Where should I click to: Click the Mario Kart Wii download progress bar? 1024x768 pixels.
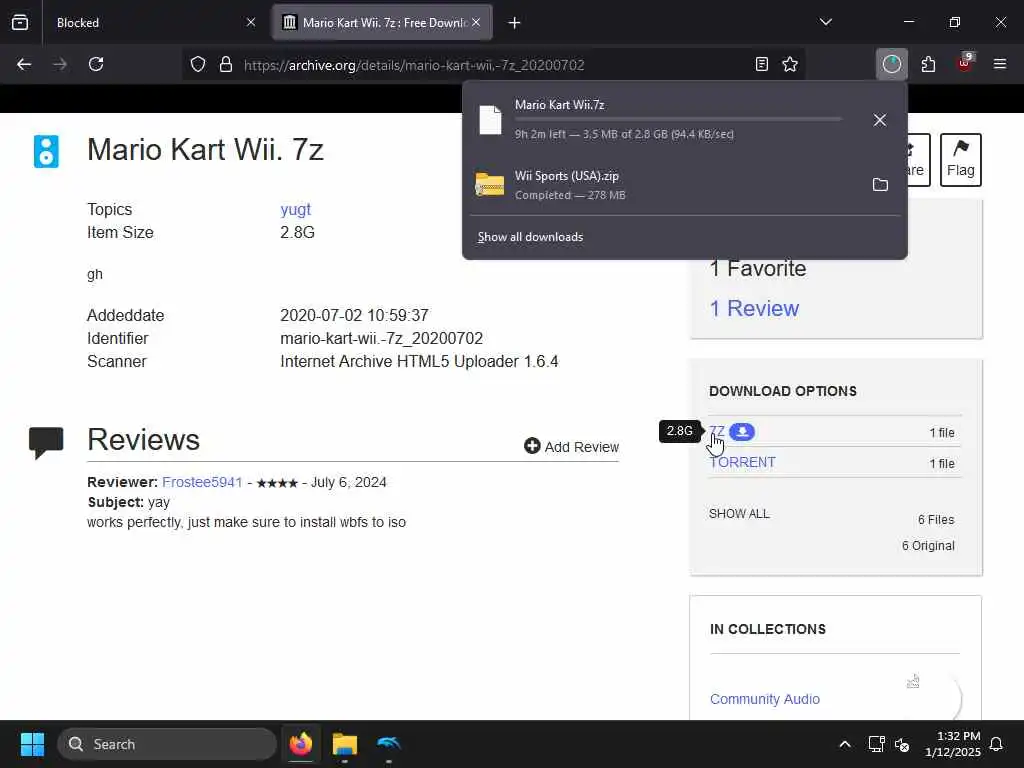pyautogui.click(x=678, y=119)
